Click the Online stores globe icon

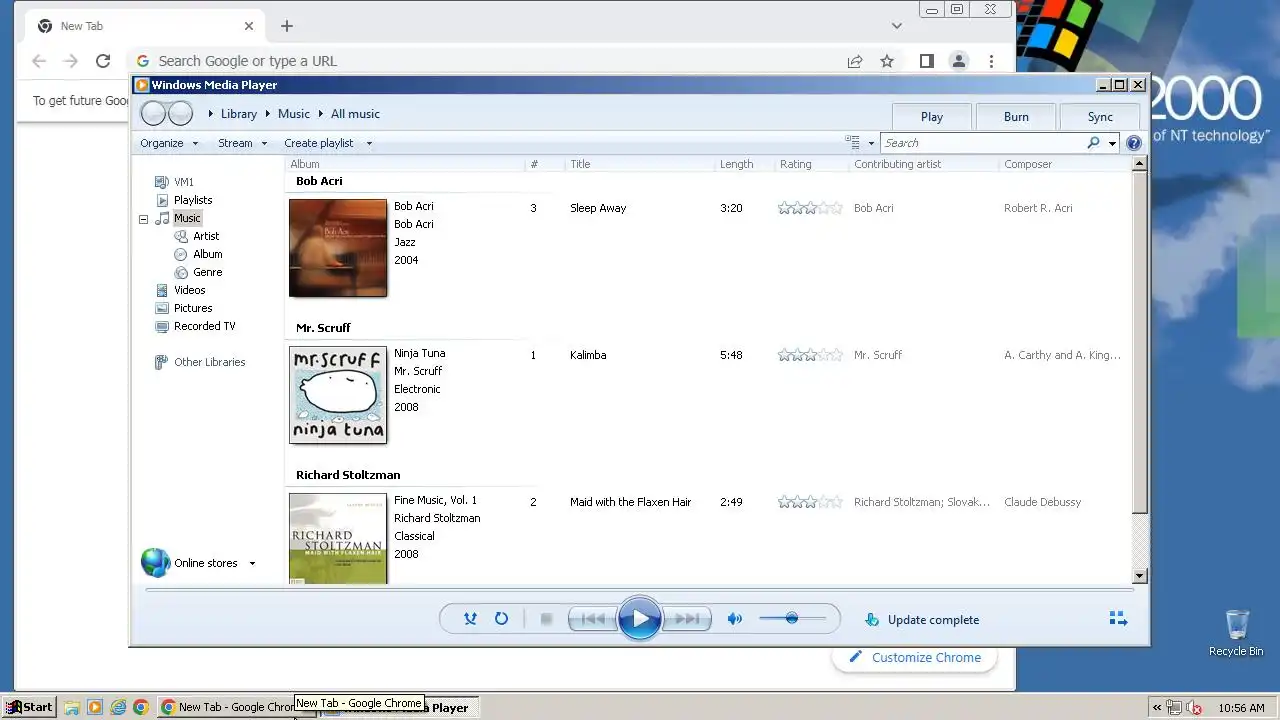155,563
